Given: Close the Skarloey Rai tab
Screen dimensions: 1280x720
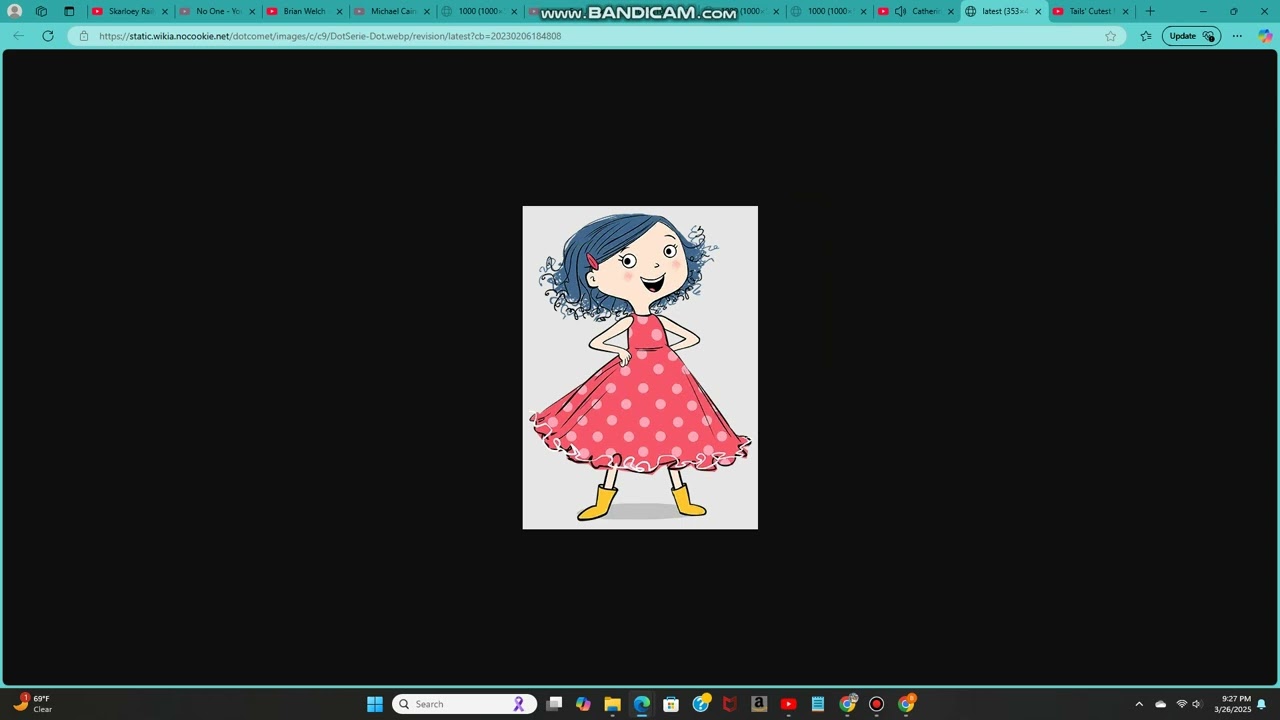Looking at the screenshot, I should [x=165, y=11].
